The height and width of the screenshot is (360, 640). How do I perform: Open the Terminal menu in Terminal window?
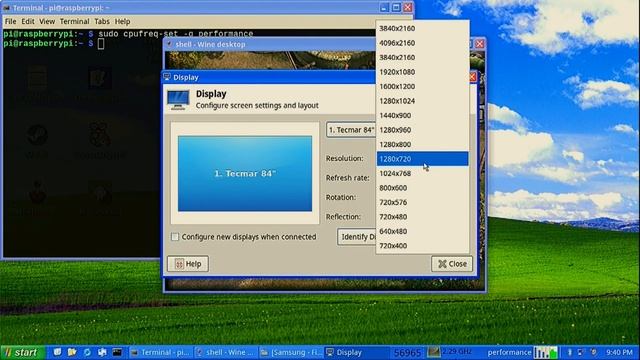click(74, 21)
